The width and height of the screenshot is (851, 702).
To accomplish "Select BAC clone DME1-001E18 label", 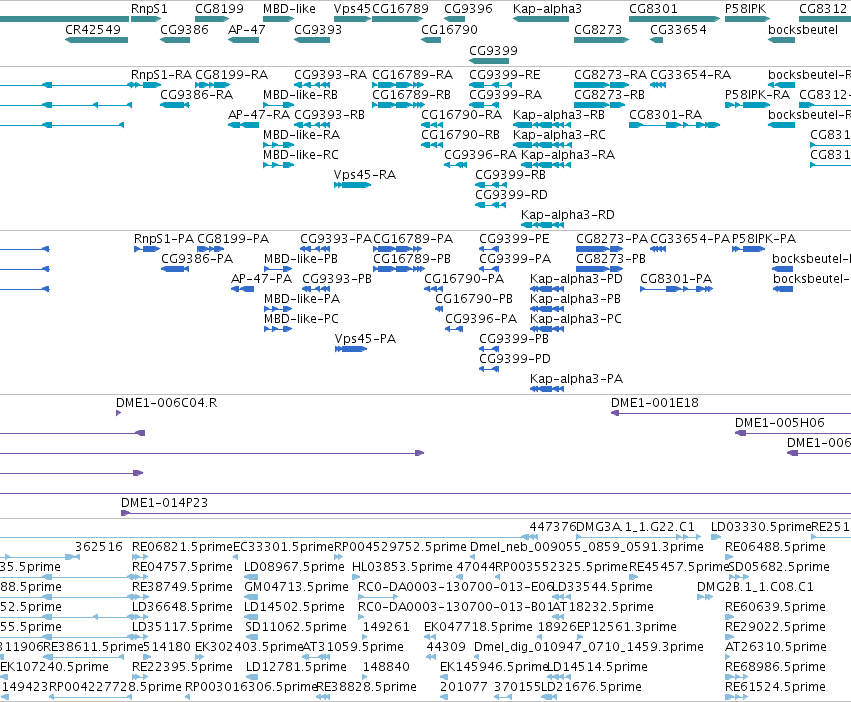I will coord(655,403).
